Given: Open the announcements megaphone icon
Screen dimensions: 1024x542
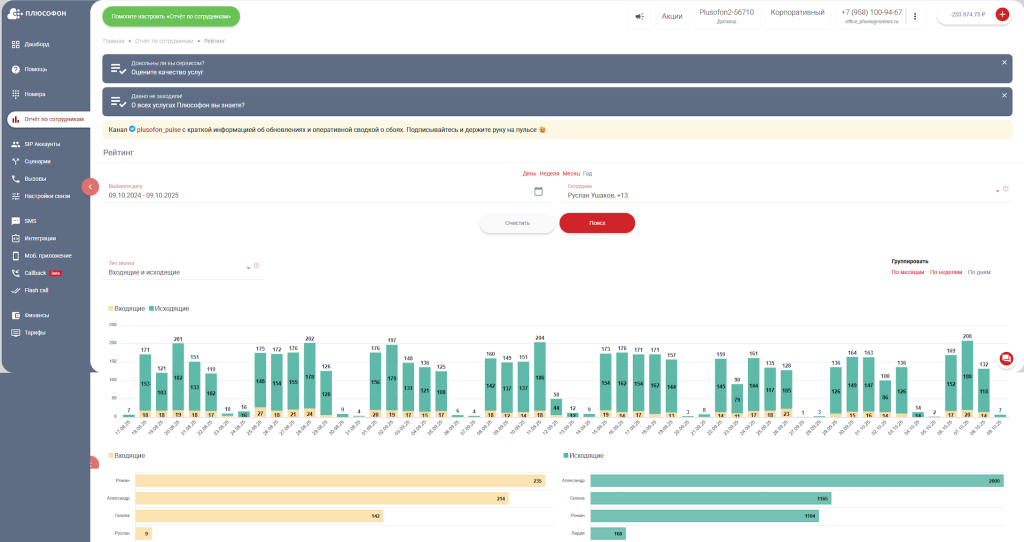Looking at the screenshot, I should pos(639,16).
